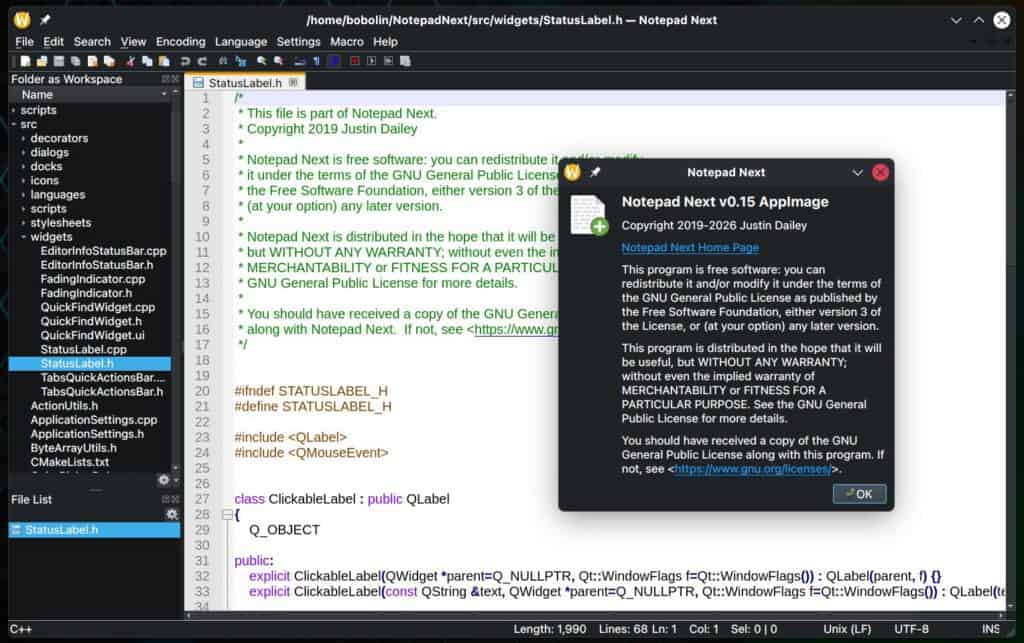Click C++ language in status bar
The width and height of the screenshot is (1024, 643).
20,629
